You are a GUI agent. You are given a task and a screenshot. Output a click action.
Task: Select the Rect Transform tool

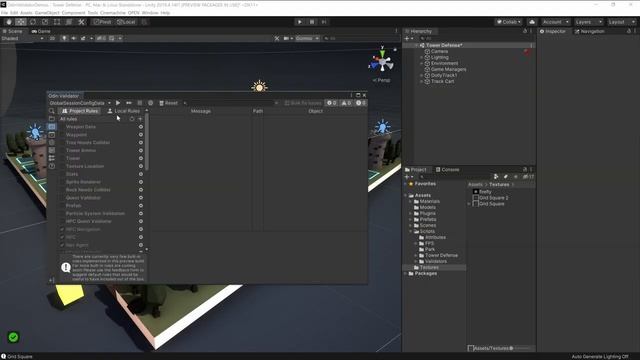[57, 22]
